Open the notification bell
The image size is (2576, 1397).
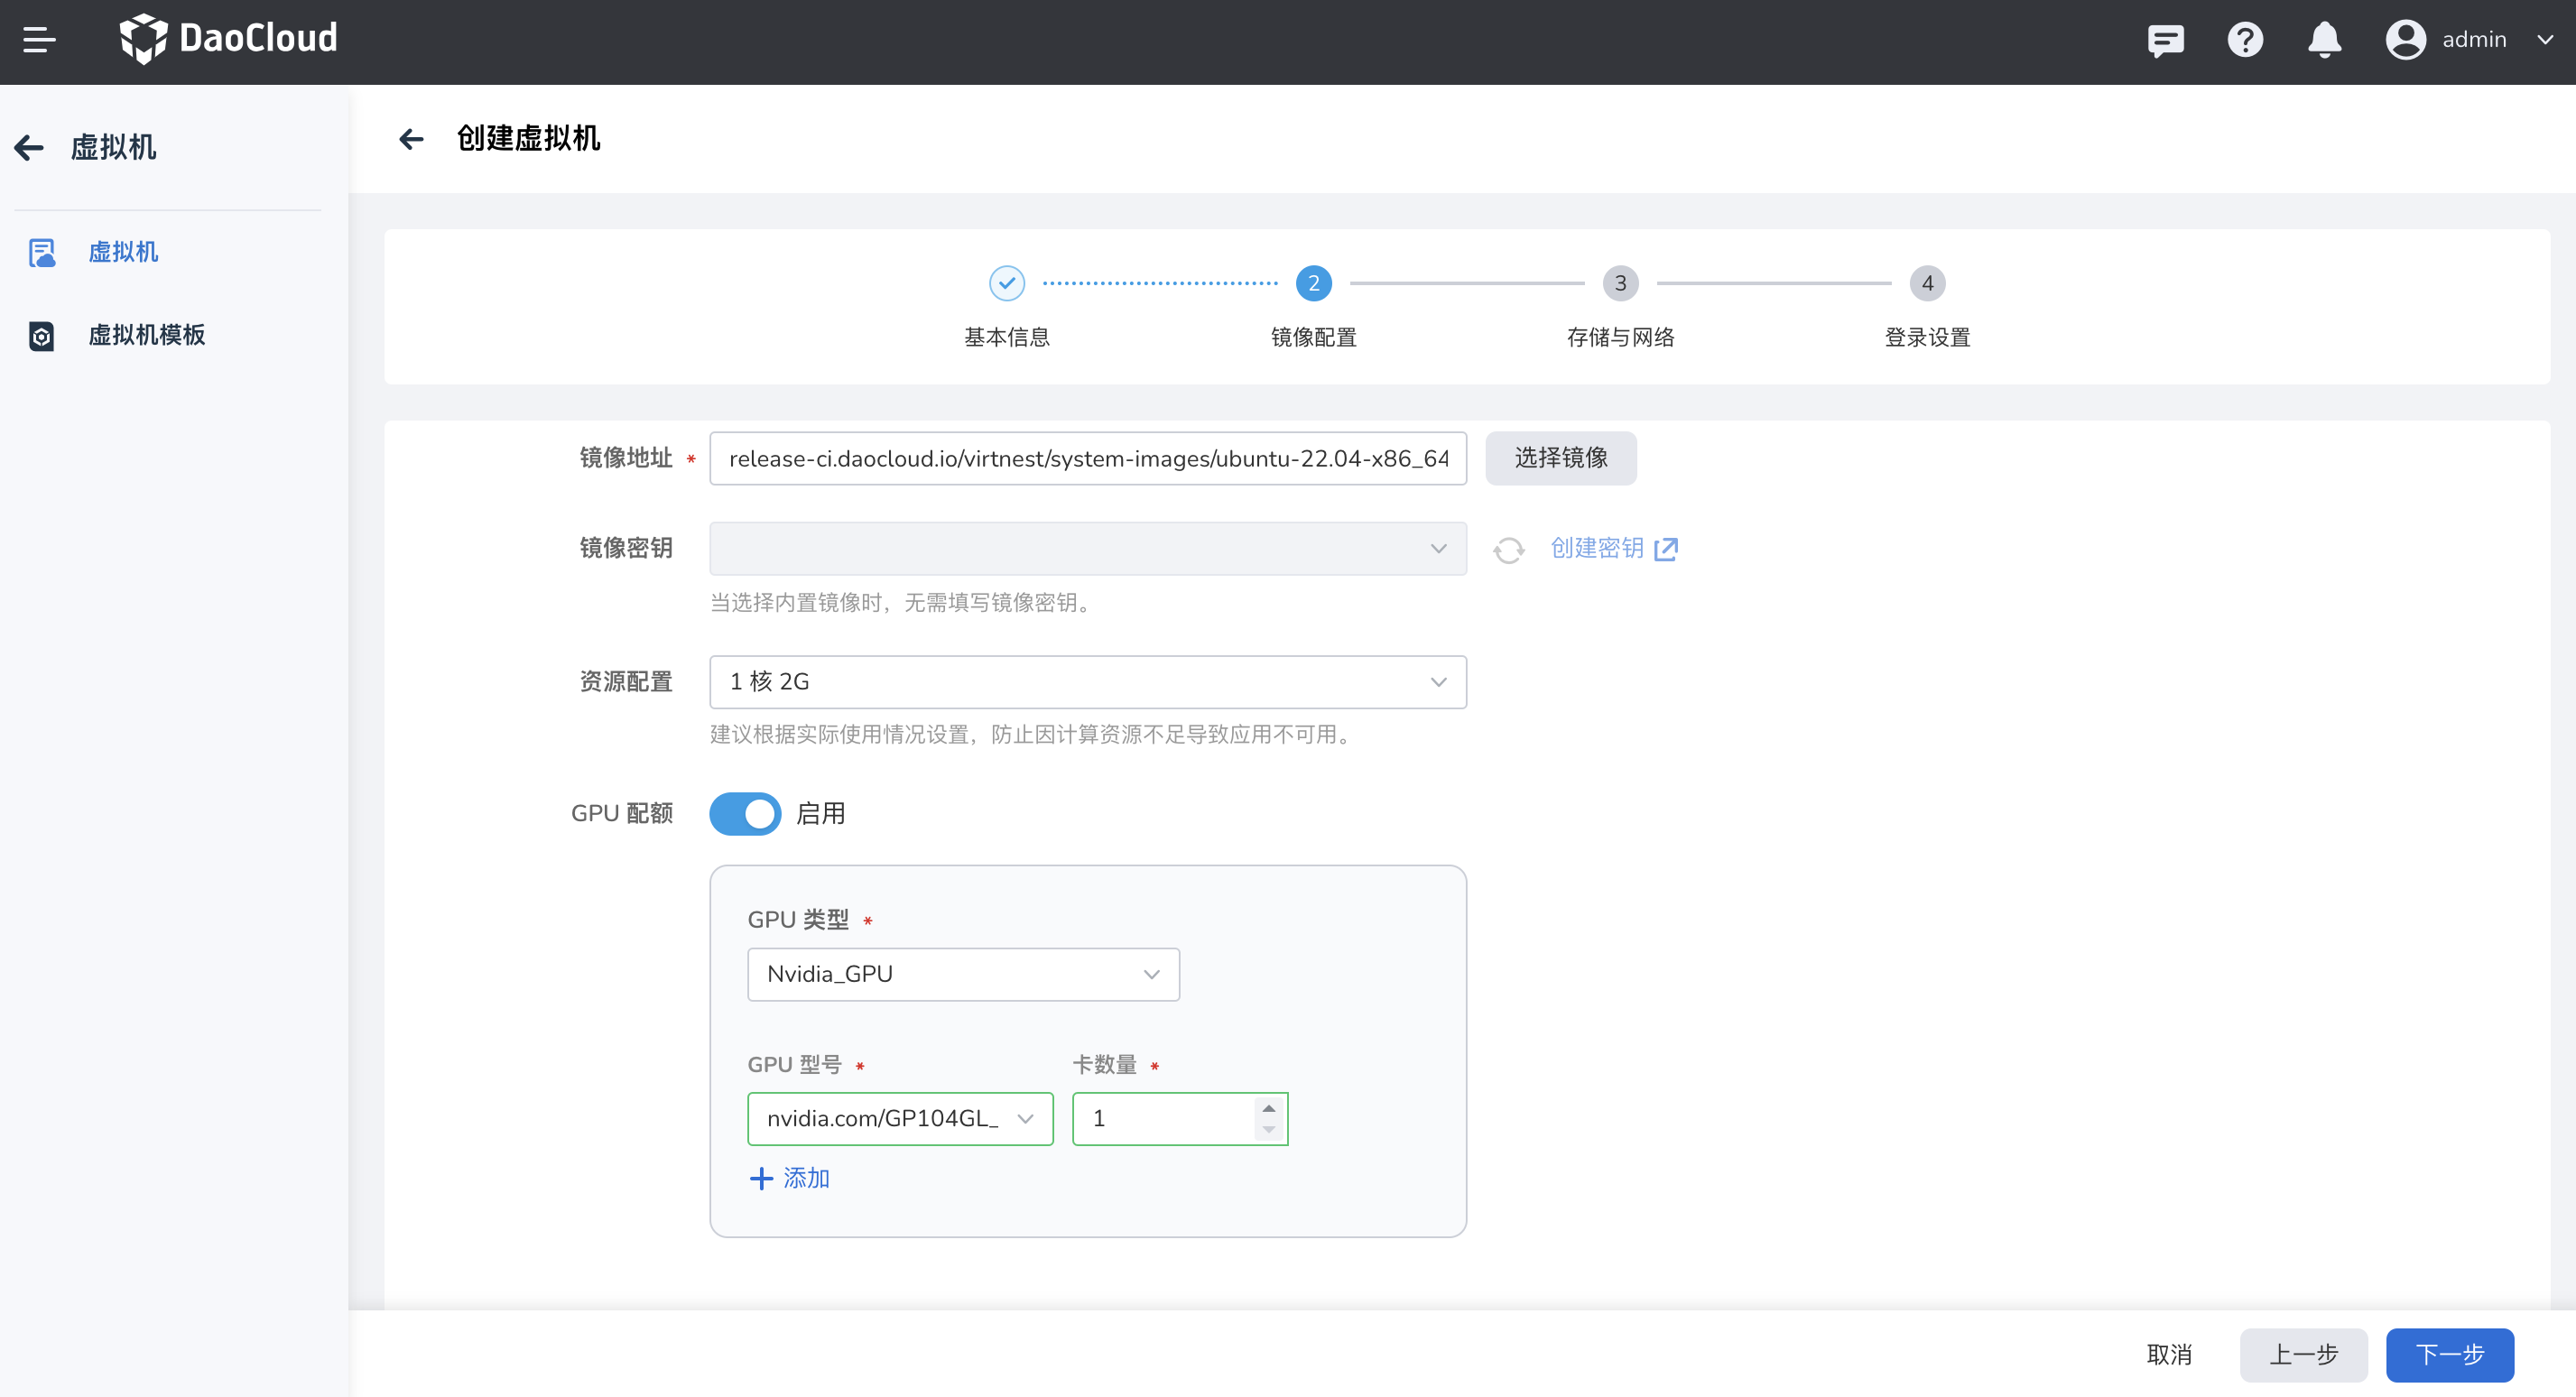pos(2323,40)
